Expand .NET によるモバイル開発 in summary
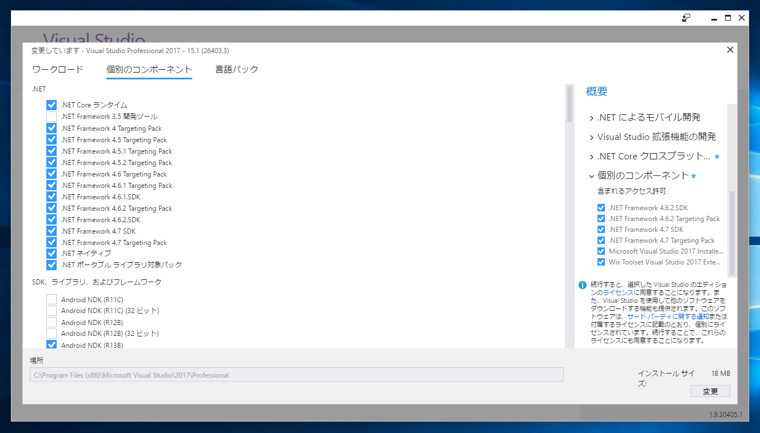 tap(591, 118)
